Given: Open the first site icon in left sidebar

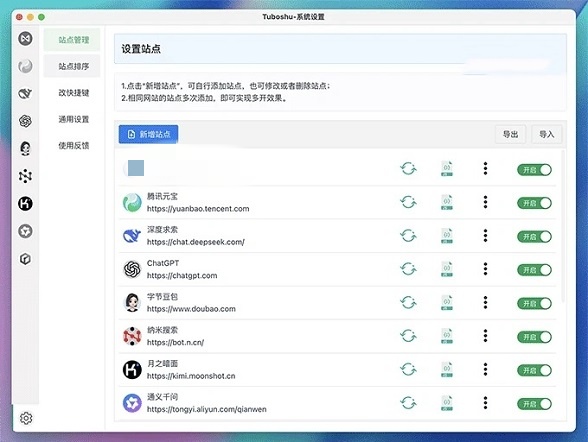Looking at the screenshot, I should pos(26,39).
